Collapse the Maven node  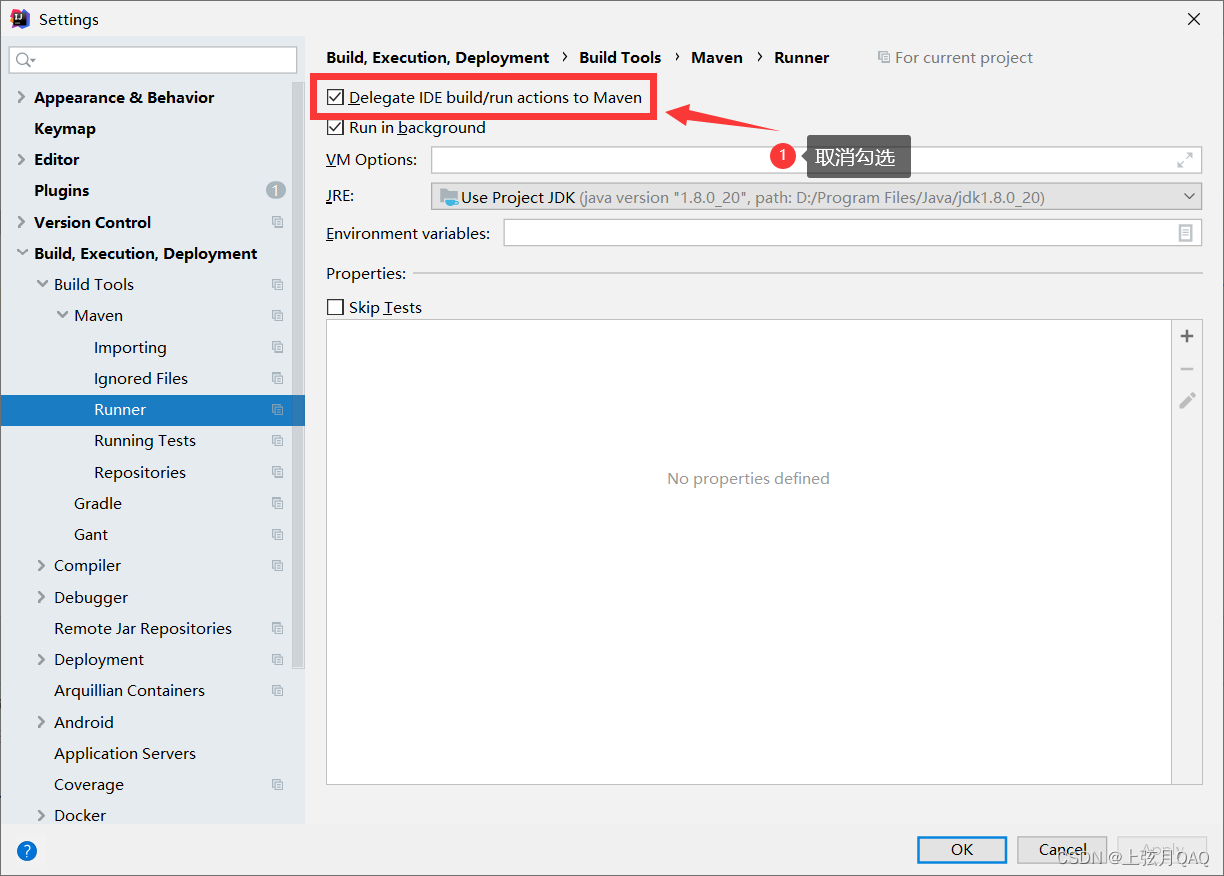pos(62,315)
